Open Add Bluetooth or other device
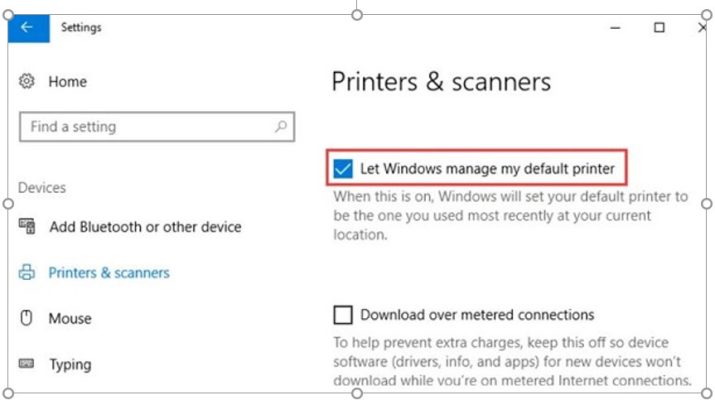Screen dimensions: 715x400 click(145, 227)
